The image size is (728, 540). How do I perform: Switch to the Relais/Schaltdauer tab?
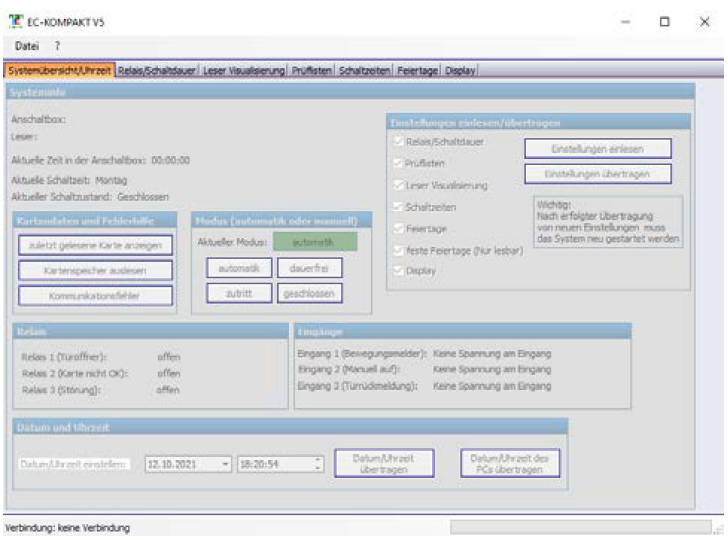(x=156, y=71)
